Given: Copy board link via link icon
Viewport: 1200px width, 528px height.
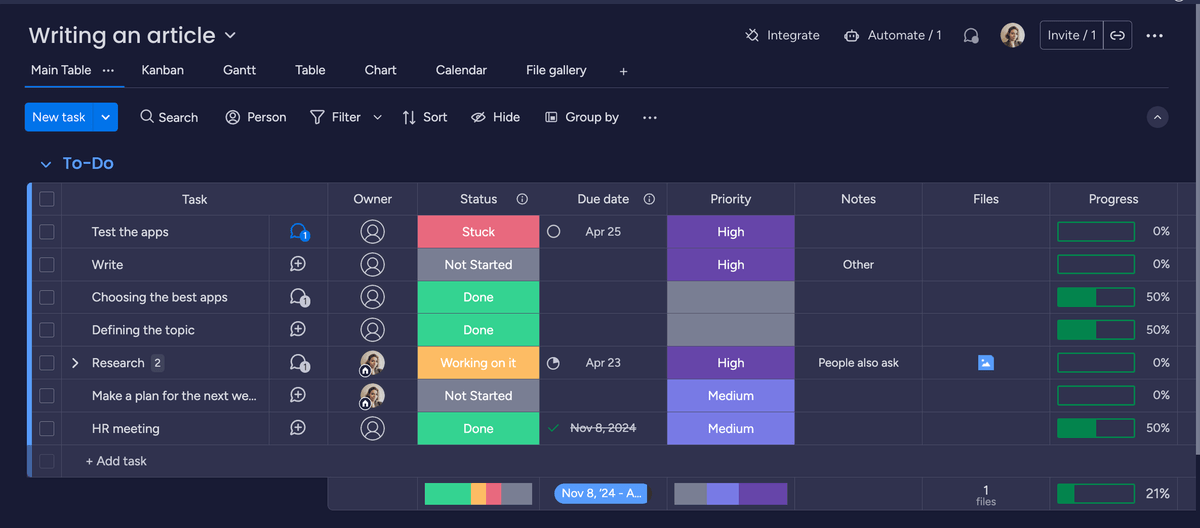Looking at the screenshot, I should 1118,36.
